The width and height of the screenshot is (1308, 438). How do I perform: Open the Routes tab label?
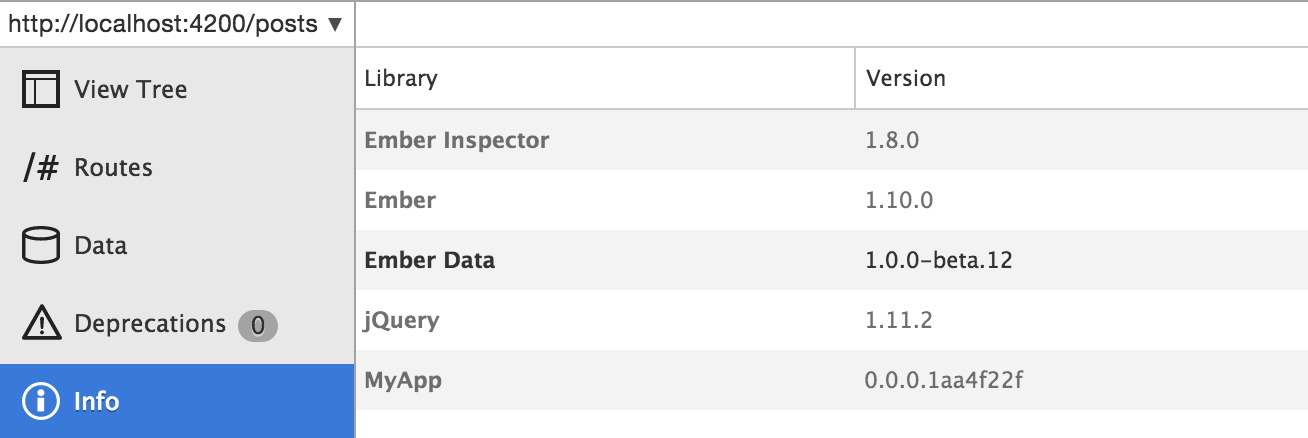pos(113,167)
